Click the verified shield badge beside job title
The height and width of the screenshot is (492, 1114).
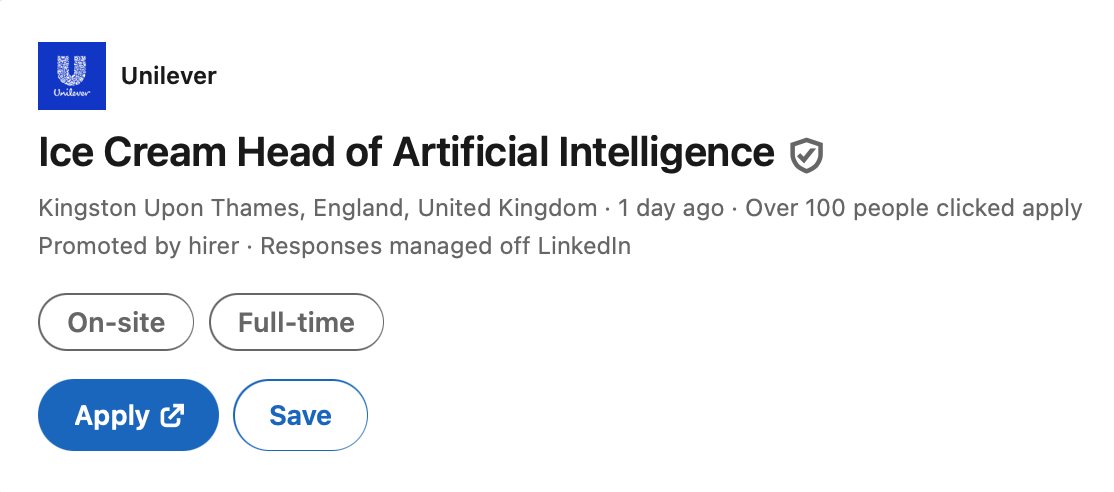(806, 155)
